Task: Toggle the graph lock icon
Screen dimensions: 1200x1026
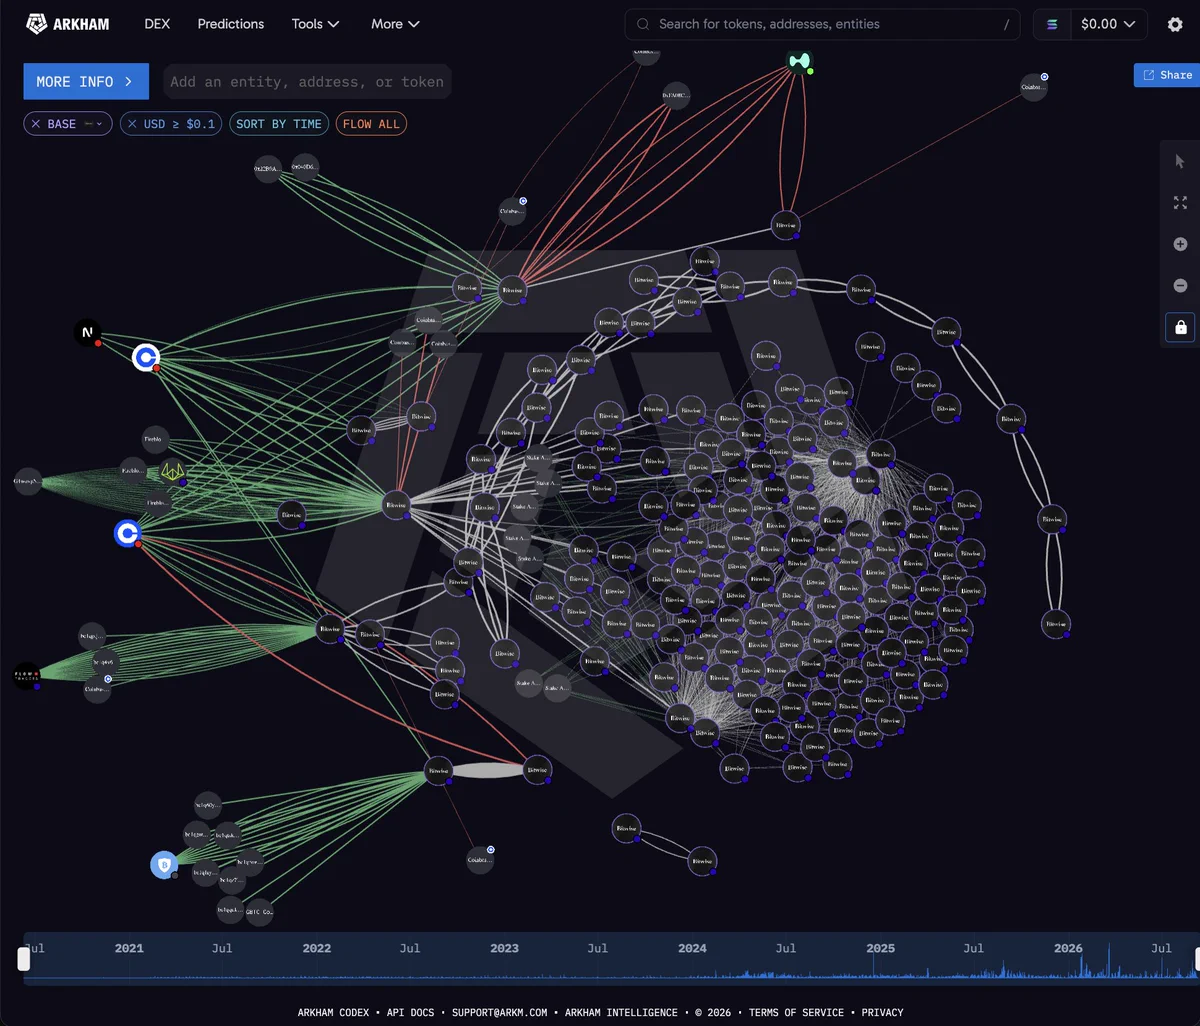Action: coord(1180,327)
